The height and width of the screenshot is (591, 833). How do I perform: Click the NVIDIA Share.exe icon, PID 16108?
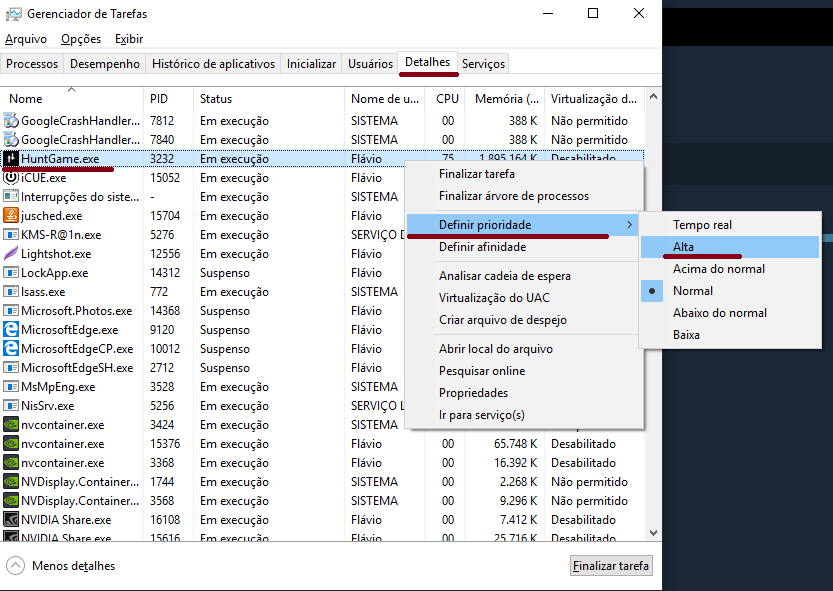pos(11,519)
